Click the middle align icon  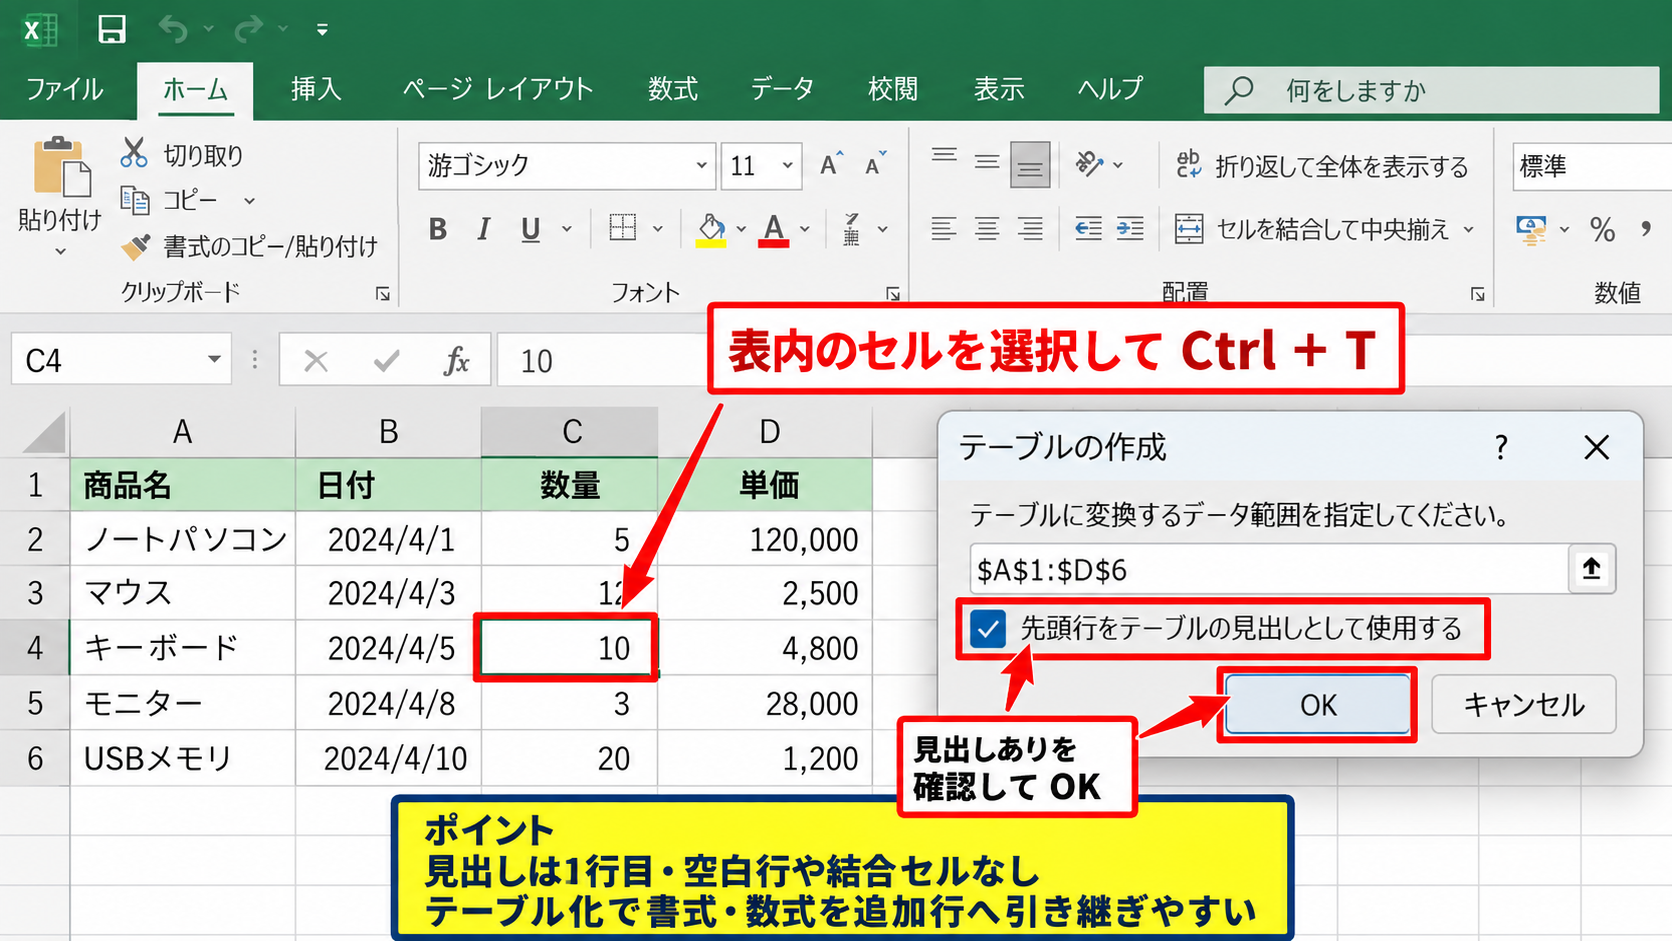987,163
